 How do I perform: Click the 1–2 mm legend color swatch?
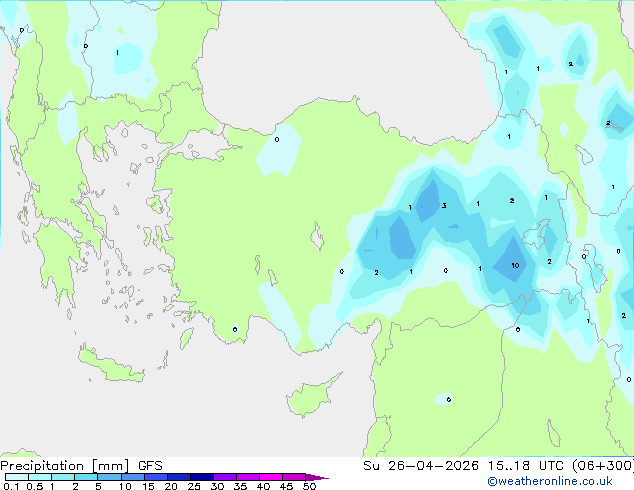click(x=63, y=477)
